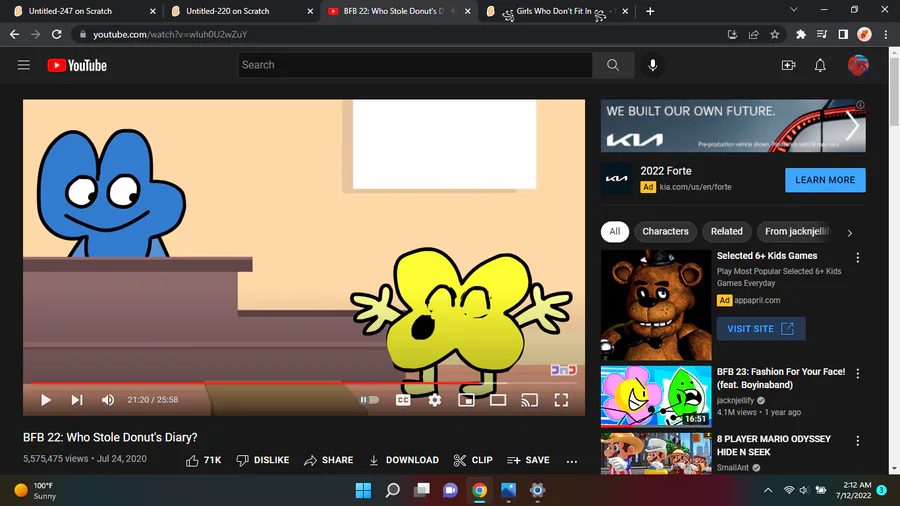
Task: Mute the video volume speaker
Action: [x=108, y=400]
